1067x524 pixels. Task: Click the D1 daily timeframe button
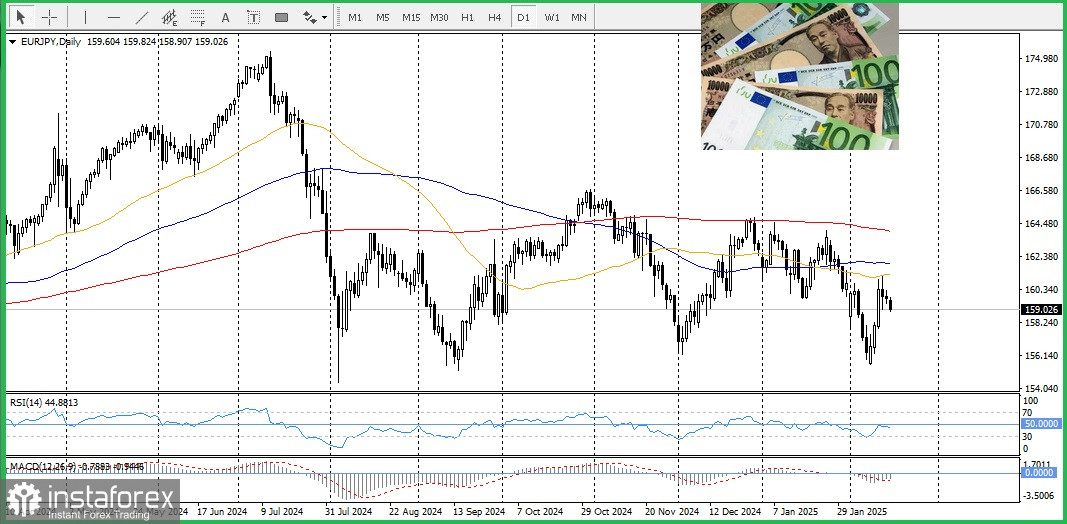click(x=523, y=17)
